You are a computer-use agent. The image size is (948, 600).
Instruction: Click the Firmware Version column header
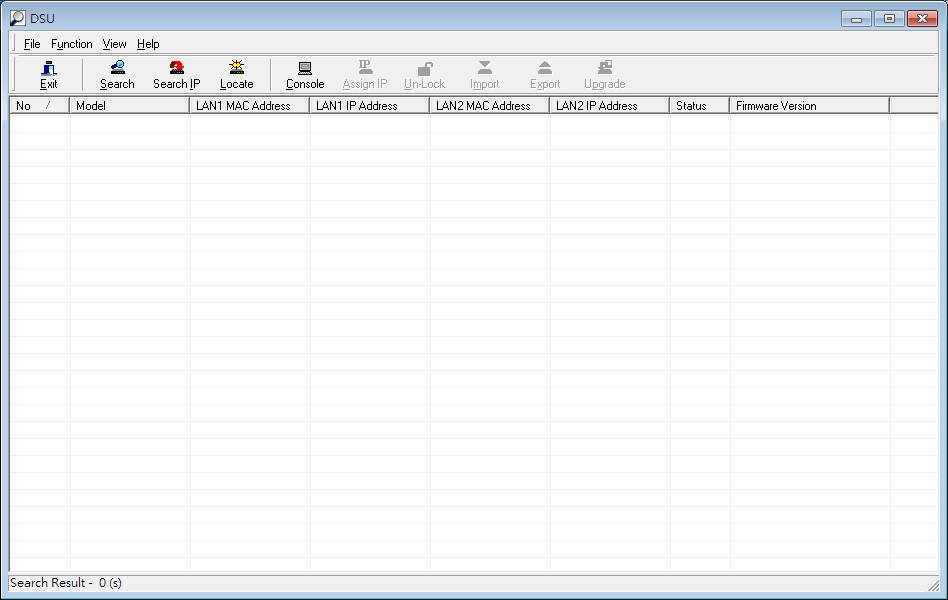[x=810, y=106]
